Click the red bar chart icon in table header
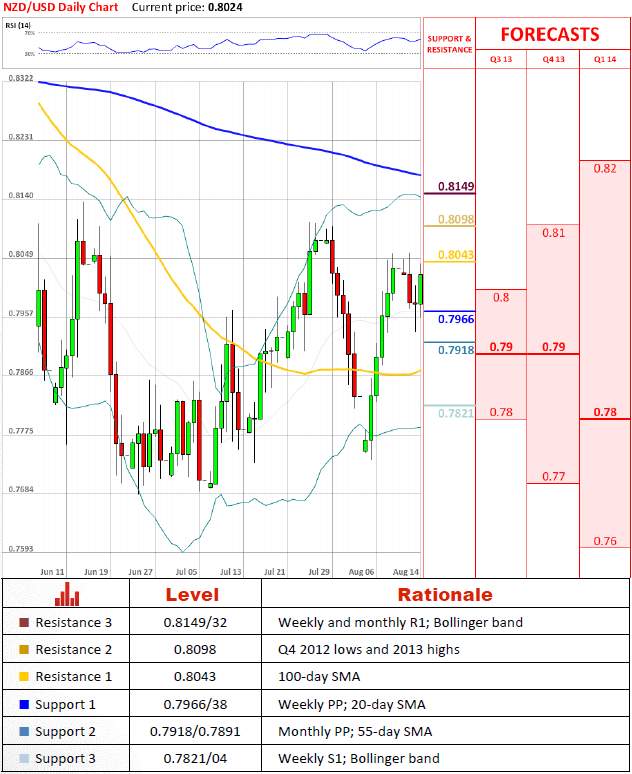Screen dimensions: 632x774 click(68, 594)
